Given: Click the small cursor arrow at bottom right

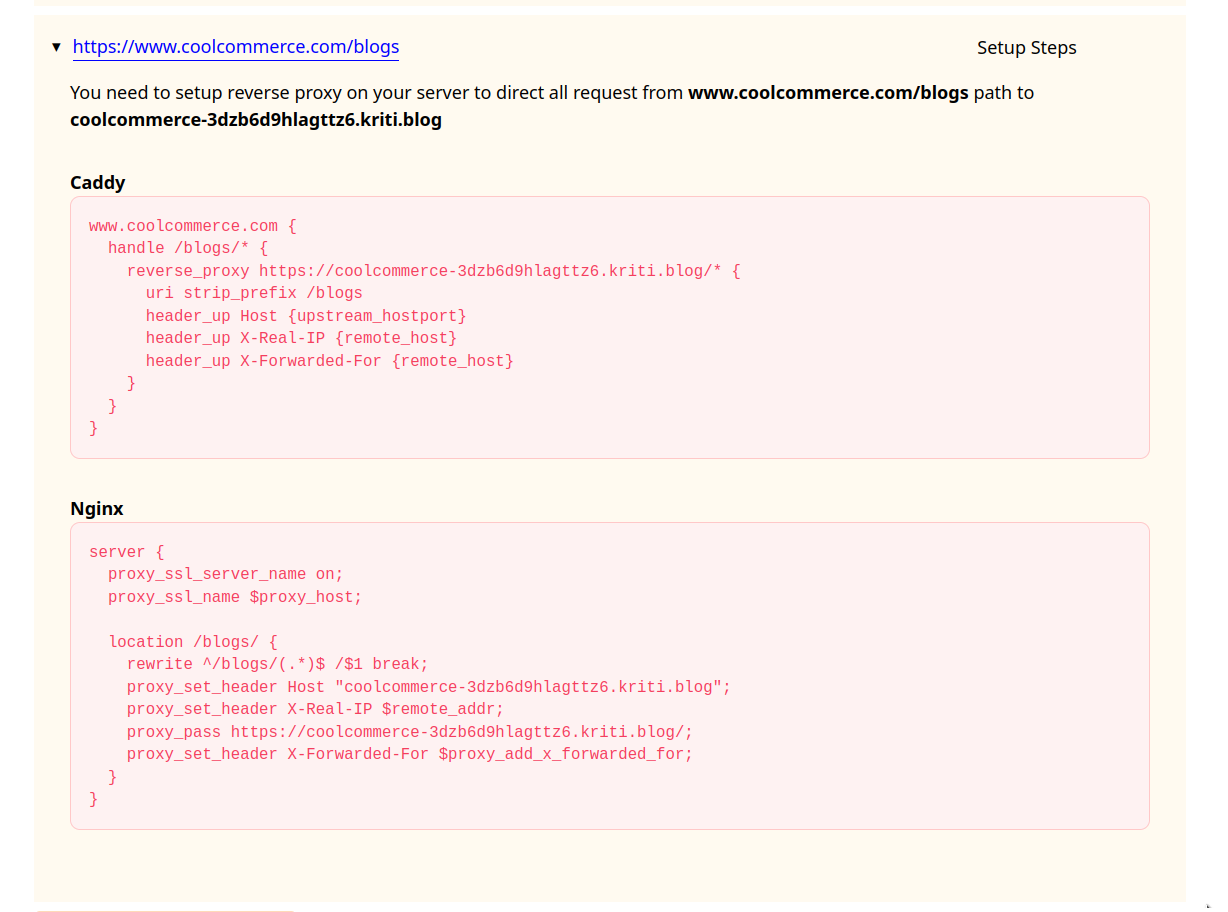Looking at the screenshot, I should (1207, 905).
